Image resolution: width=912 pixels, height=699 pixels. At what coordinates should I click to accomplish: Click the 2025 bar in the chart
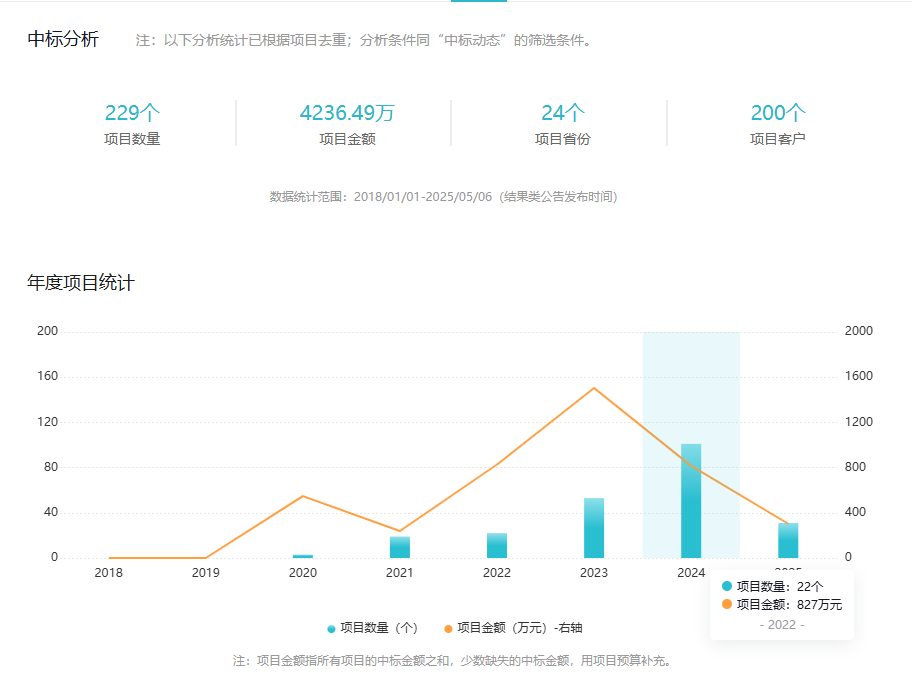[788, 541]
